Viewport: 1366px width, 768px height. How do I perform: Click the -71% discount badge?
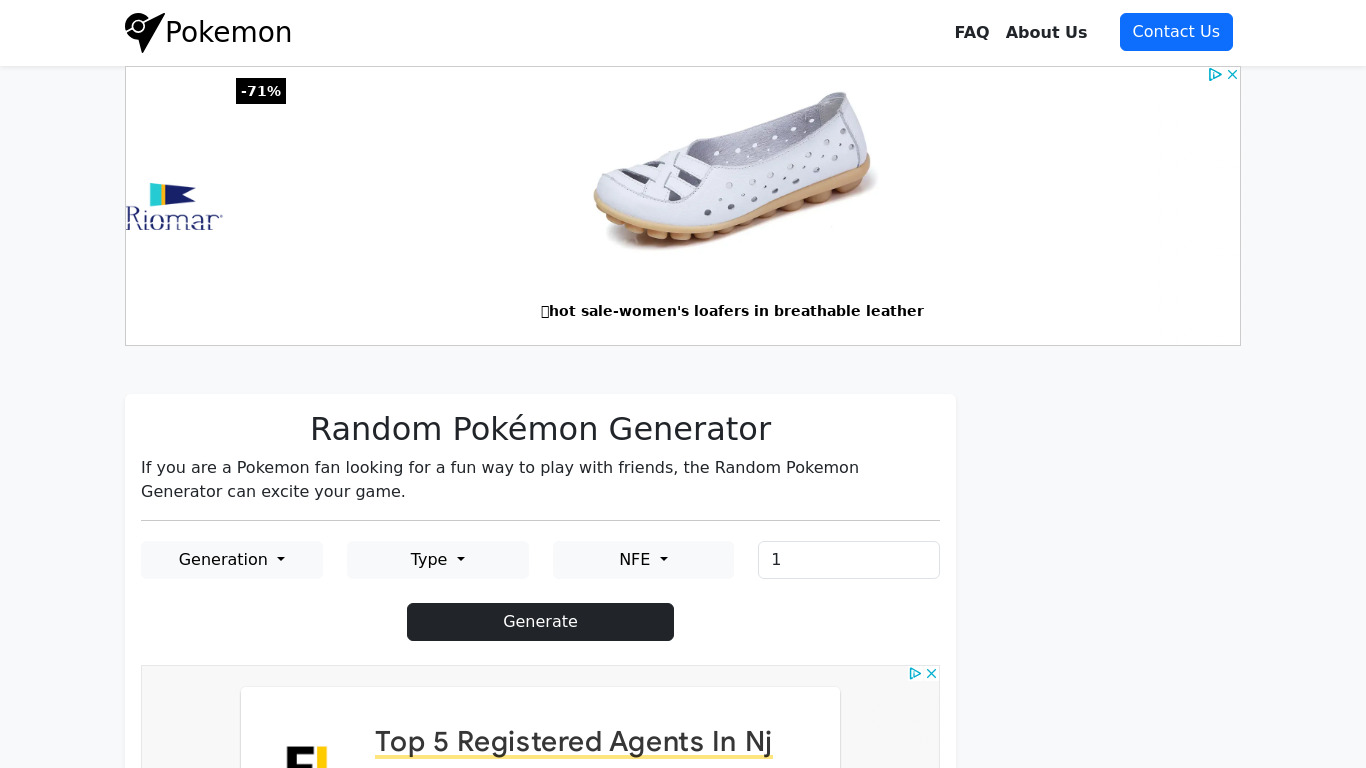click(261, 91)
